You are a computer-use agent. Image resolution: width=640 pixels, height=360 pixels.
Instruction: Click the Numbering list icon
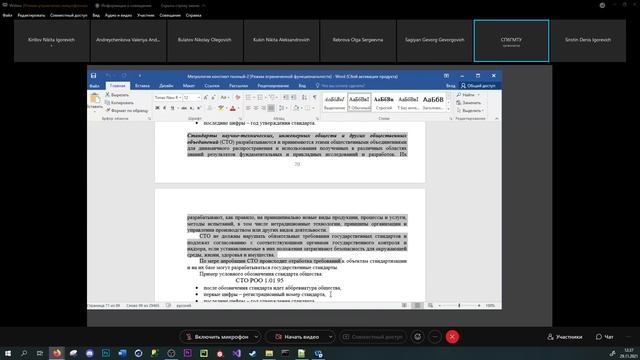(x=261, y=98)
